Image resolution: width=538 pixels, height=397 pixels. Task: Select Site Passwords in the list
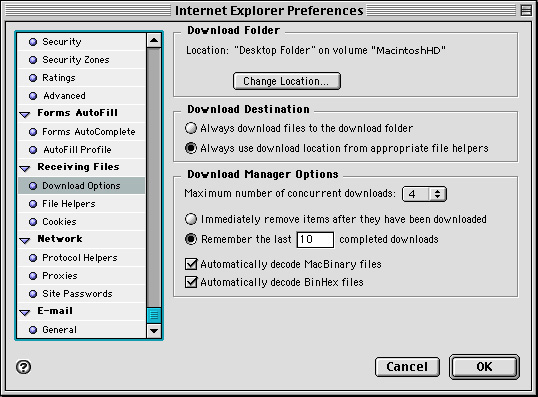pos(82,294)
